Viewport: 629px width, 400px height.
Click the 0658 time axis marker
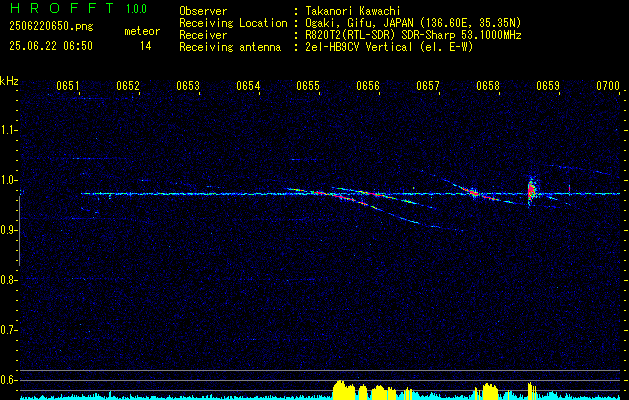pos(488,86)
